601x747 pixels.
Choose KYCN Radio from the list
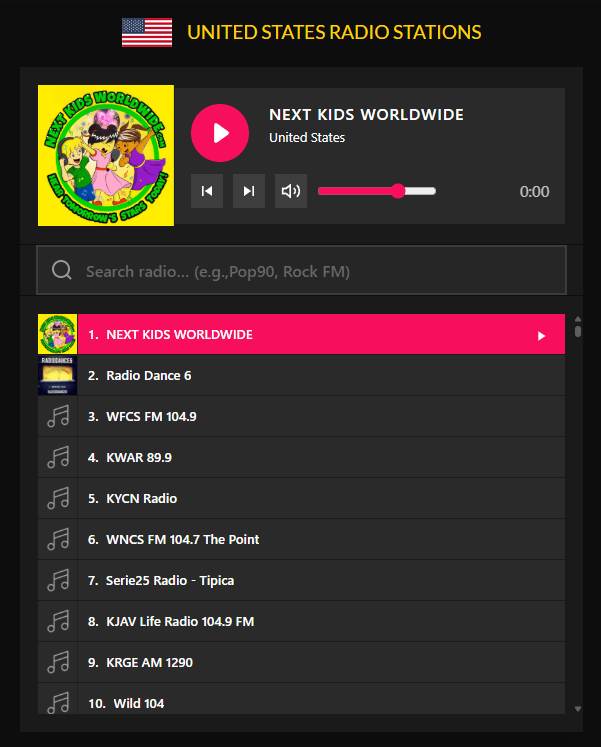[x=141, y=499]
